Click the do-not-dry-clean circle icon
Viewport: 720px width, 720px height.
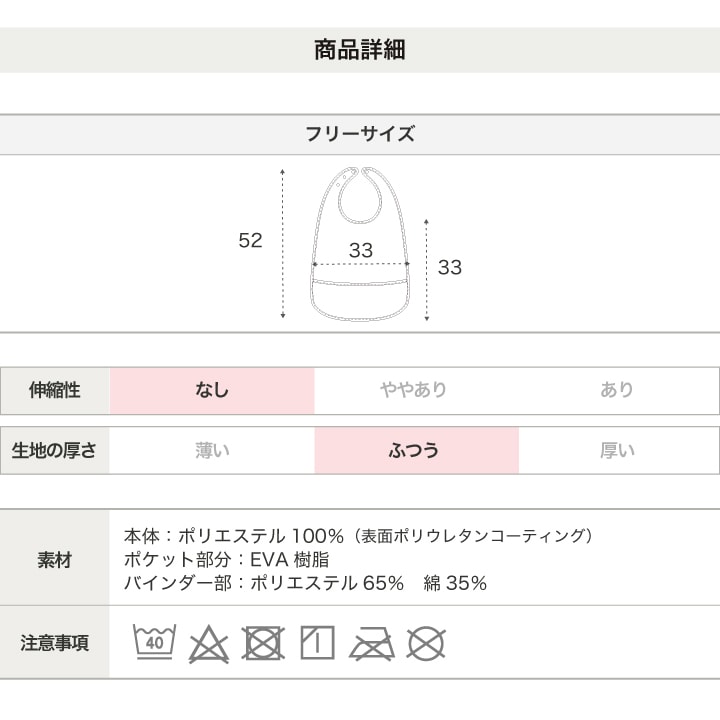tap(426, 643)
